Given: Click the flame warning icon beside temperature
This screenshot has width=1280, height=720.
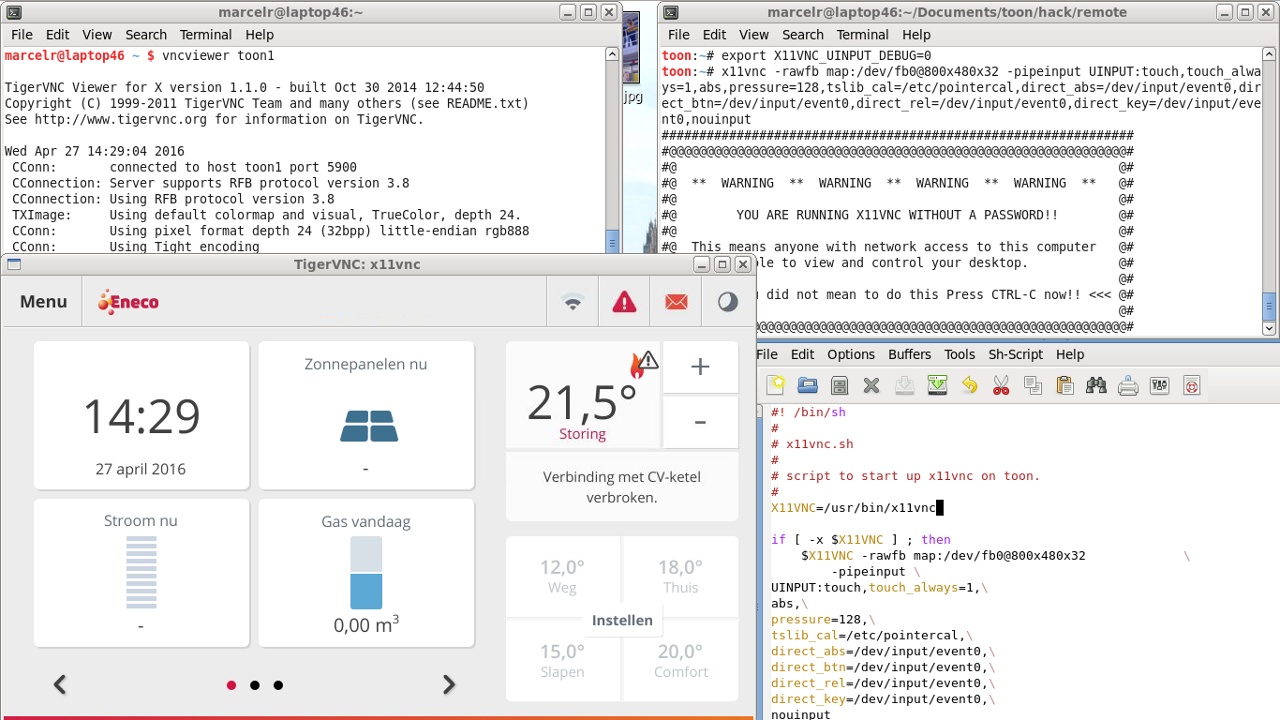Looking at the screenshot, I should [643, 364].
